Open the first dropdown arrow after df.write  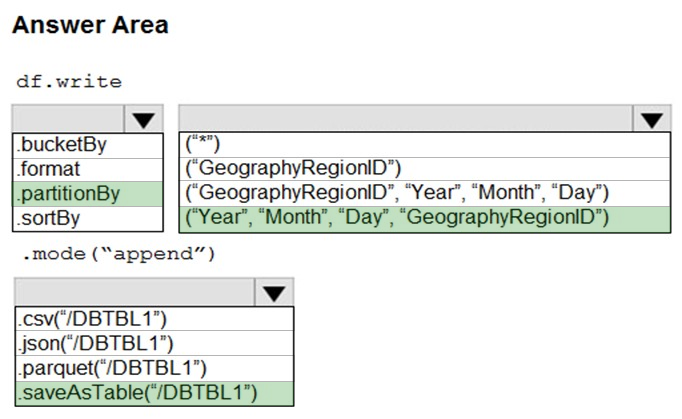144,119
